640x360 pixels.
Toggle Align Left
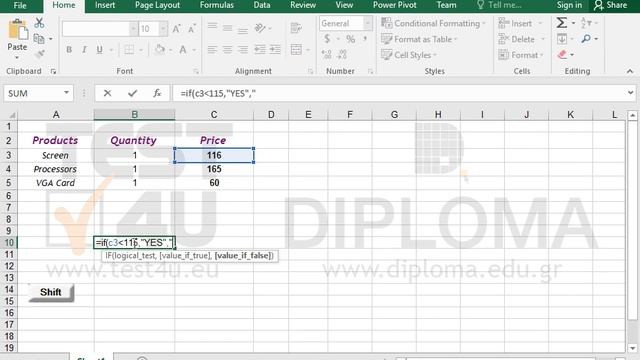point(212,50)
